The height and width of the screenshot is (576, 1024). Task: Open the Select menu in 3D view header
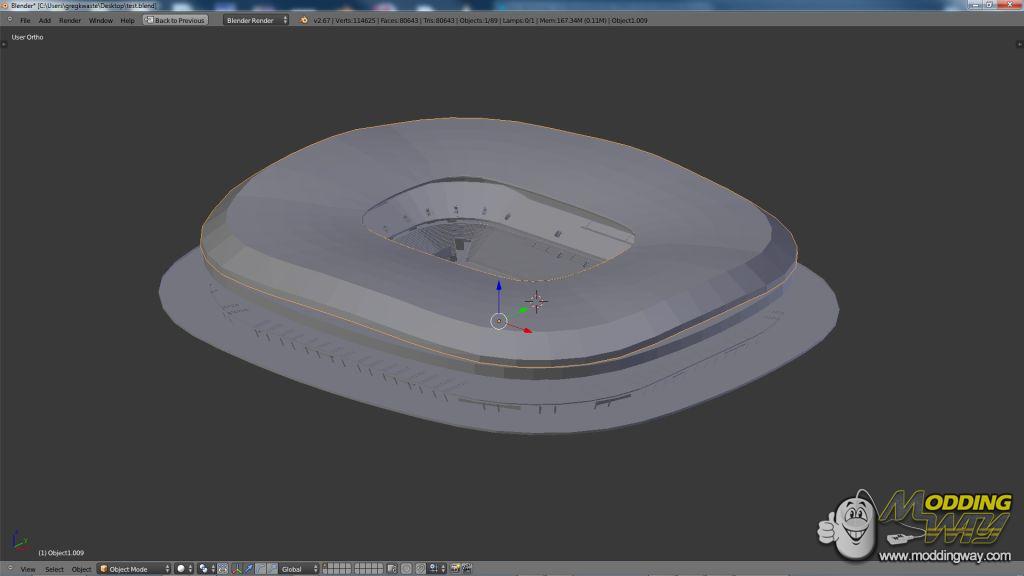pyautogui.click(x=54, y=569)
